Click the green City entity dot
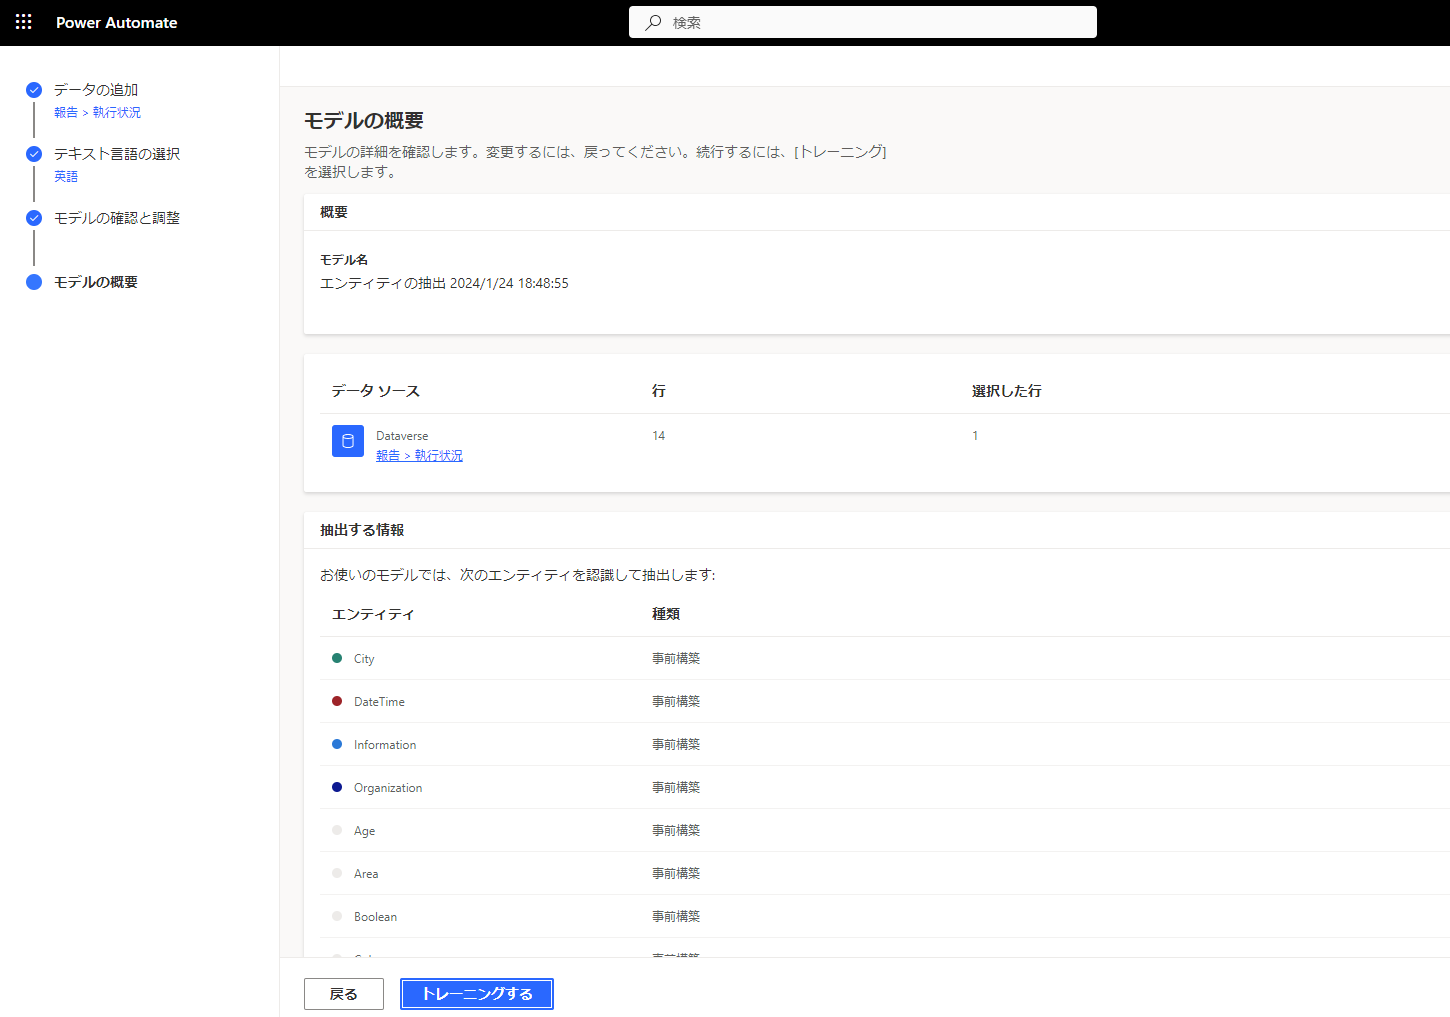 pos(337,658)
